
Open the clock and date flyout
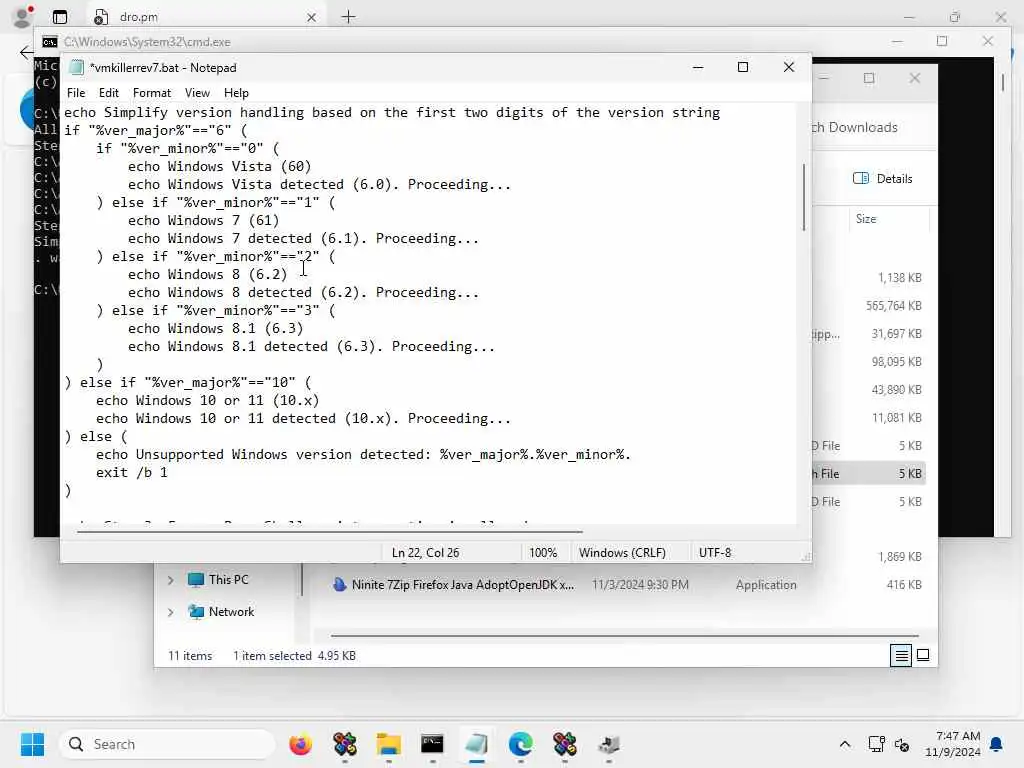pyautogui.click(x=953, y=744)
